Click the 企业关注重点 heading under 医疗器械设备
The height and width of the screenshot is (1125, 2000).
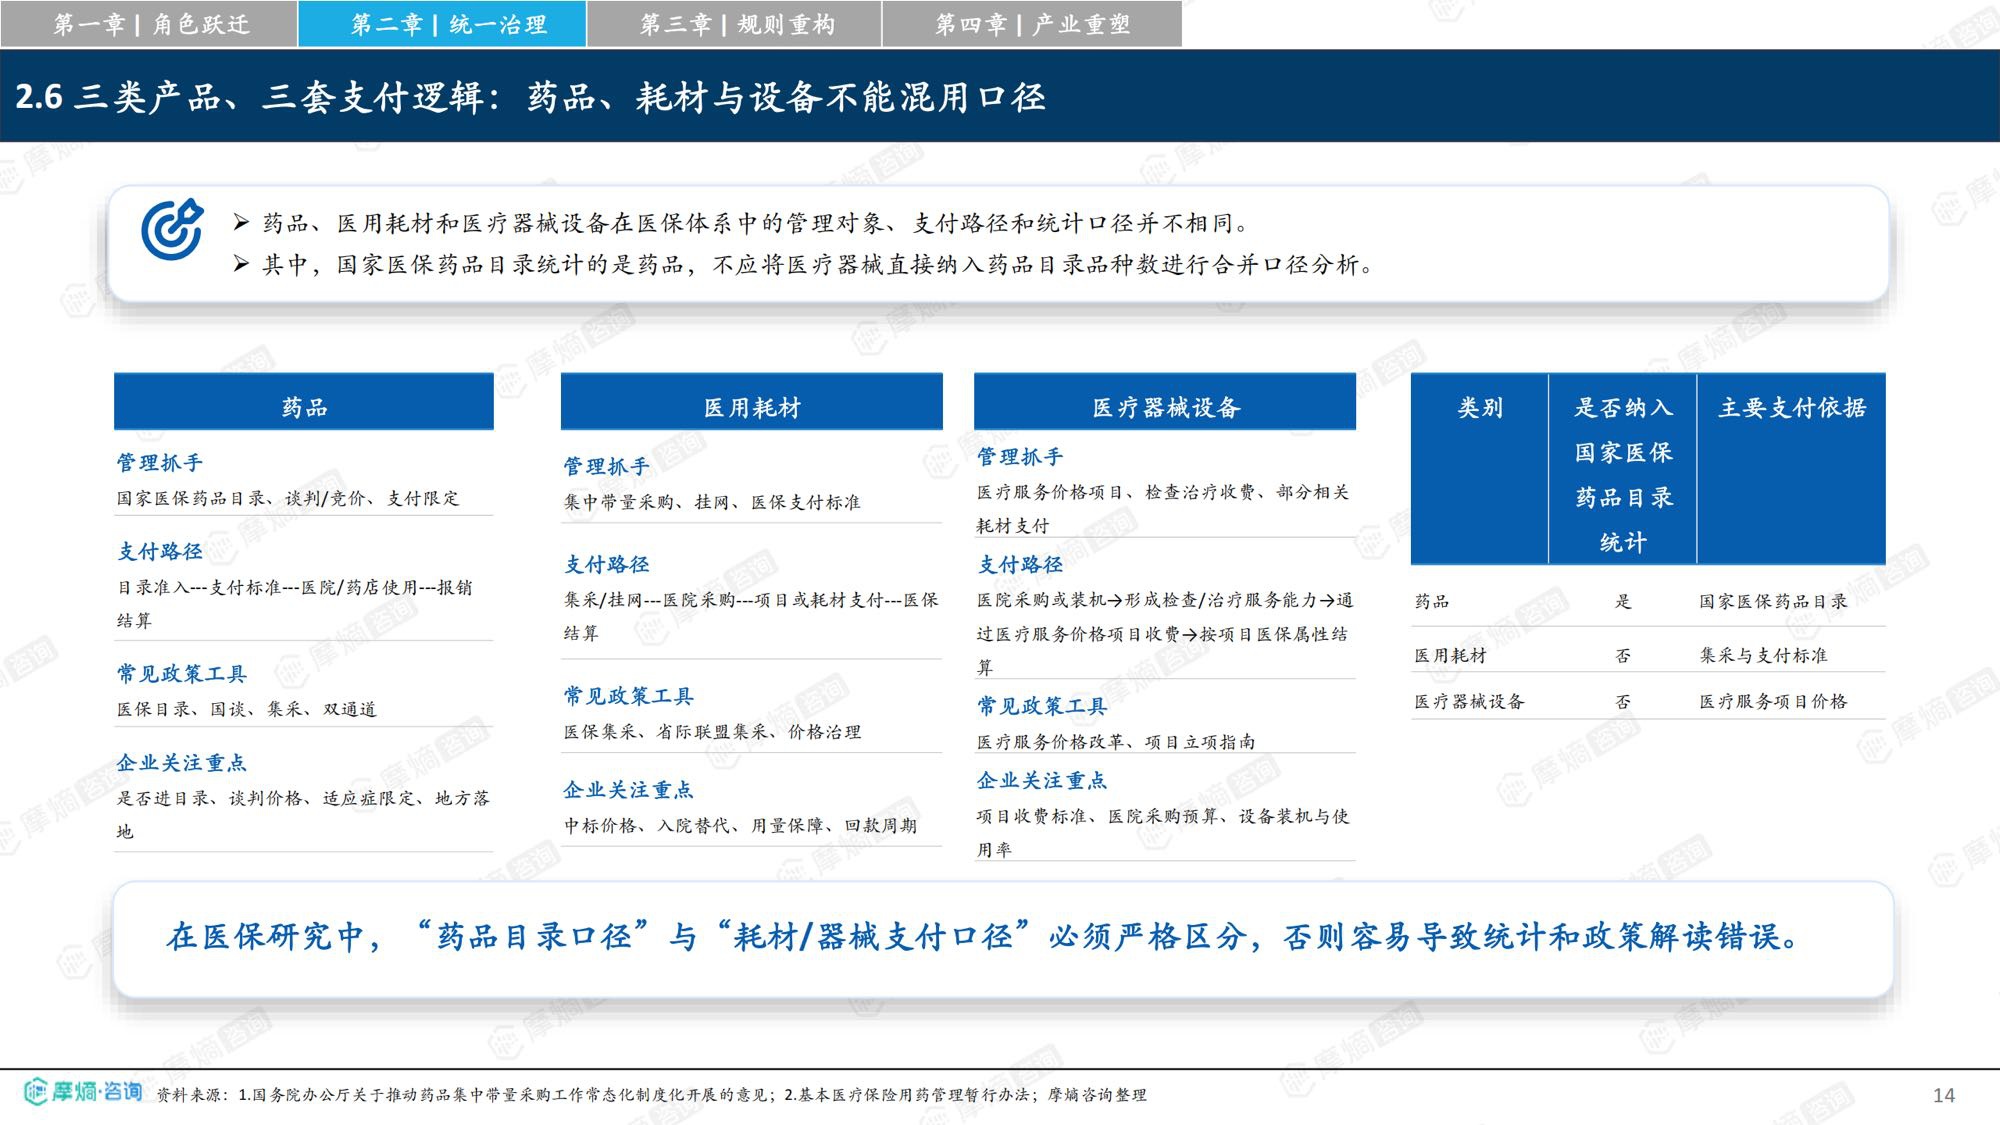(1042, 781)
